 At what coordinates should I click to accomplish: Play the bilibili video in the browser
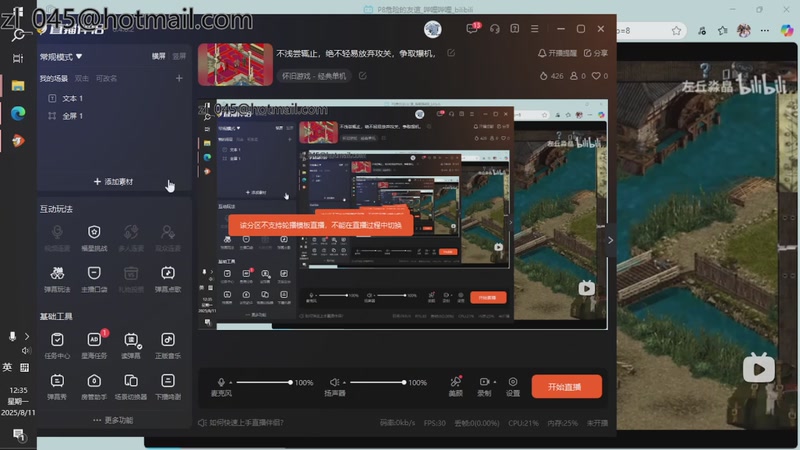click(x=758, y=368)
